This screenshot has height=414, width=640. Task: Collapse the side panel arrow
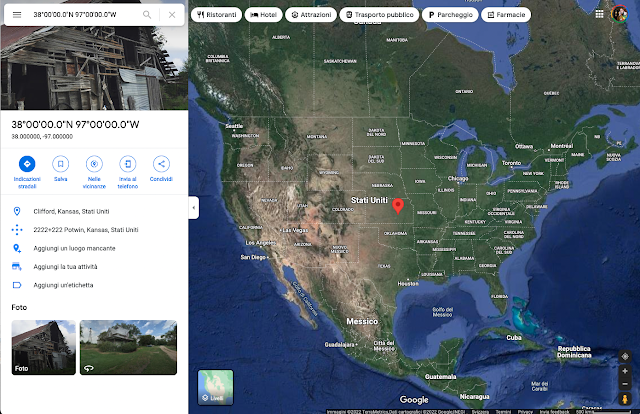tap(193, 207)
